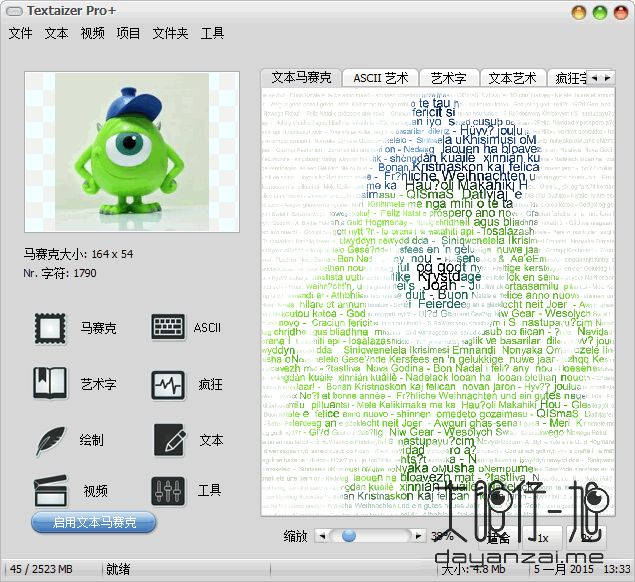635x582 pixels.
Task: Click the text mosaic output preview
Action: click(x=438, y=302)
